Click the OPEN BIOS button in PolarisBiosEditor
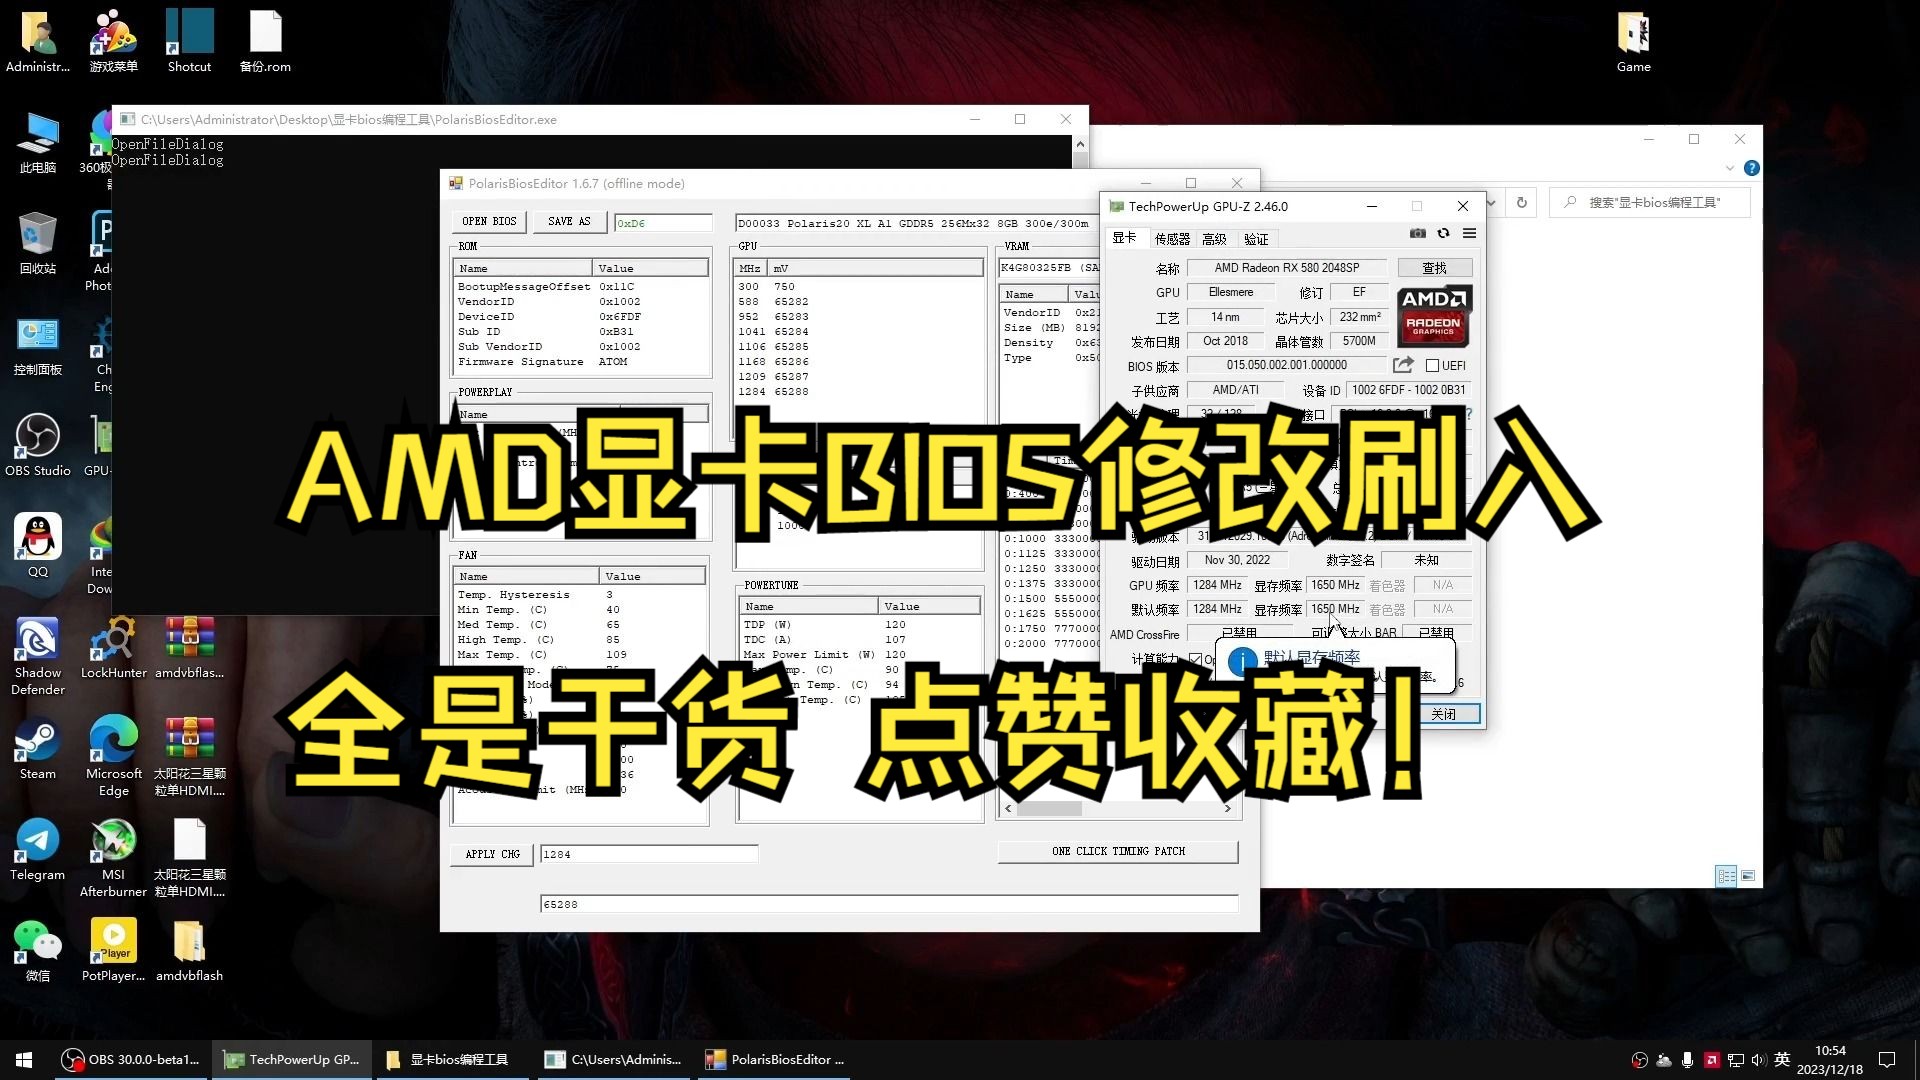Viewport: 1920px width, 1080px height. [489, 222]
